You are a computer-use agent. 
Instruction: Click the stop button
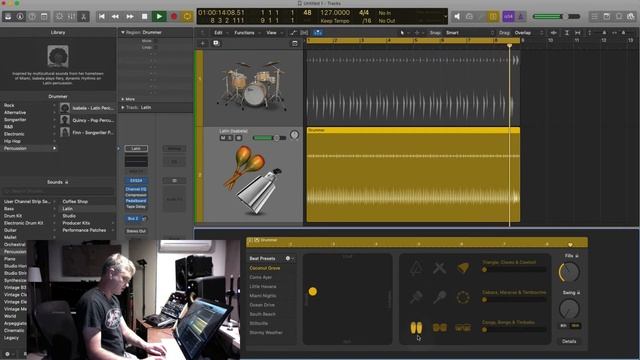pos(144,16)
